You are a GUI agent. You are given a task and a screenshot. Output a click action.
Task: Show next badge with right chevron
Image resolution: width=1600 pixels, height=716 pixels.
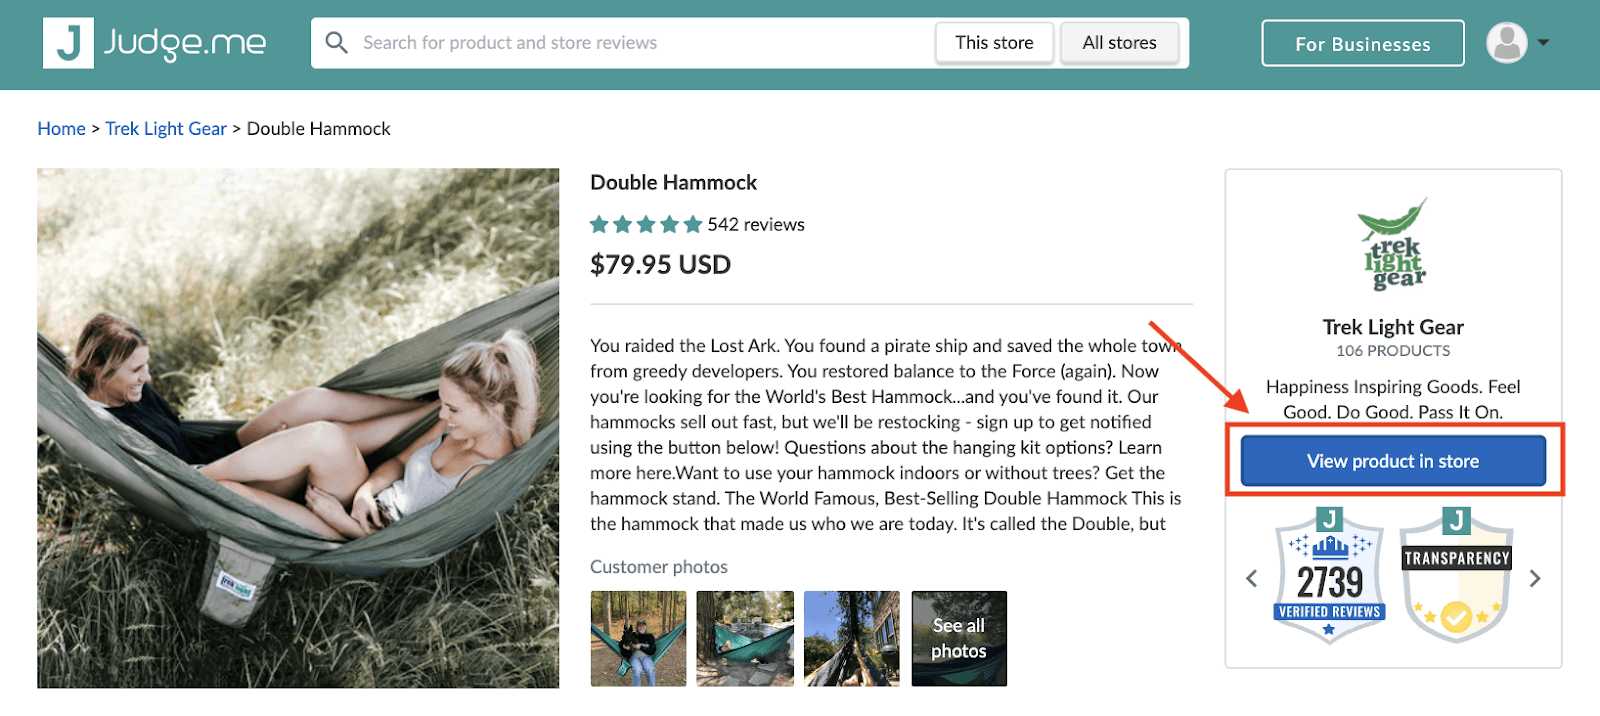point(1535,578)
